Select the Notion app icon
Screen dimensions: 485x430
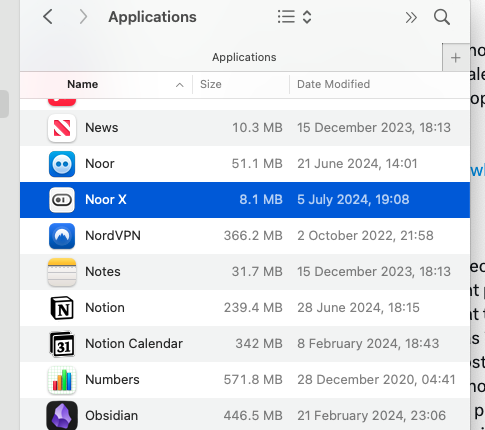pos(62,308)
